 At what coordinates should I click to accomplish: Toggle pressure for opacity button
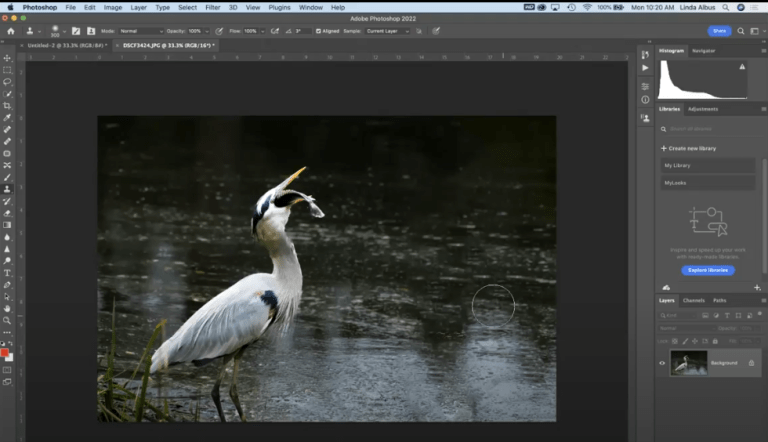click(219, 31)
